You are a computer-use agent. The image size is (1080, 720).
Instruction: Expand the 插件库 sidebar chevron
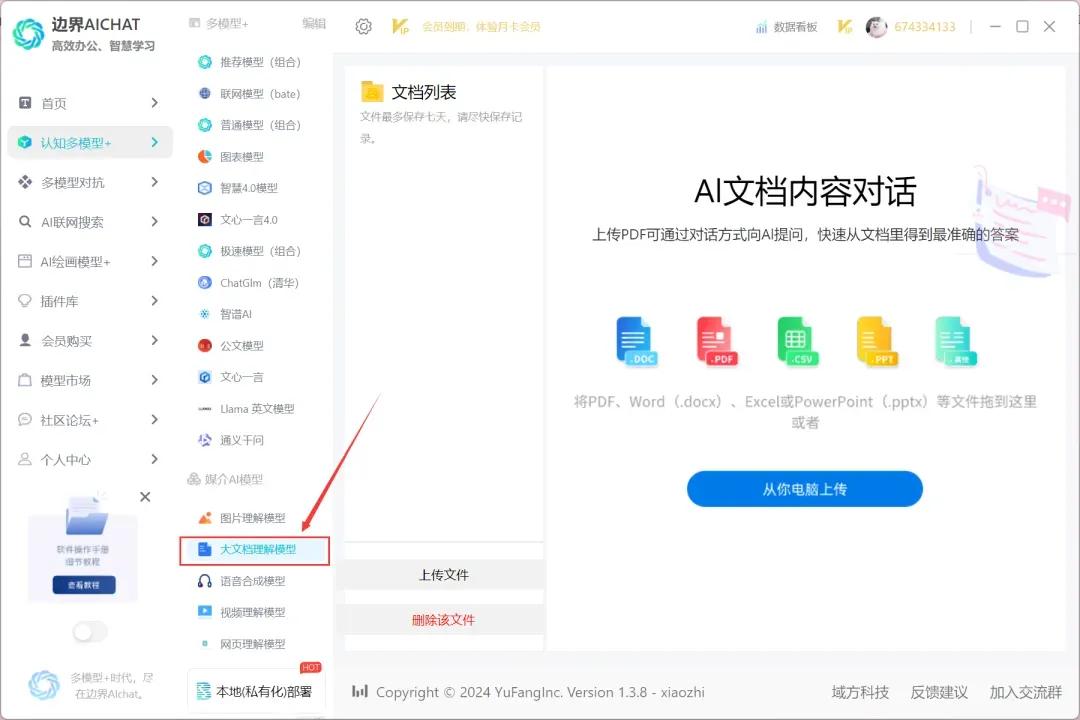click(x=154, y=301)
